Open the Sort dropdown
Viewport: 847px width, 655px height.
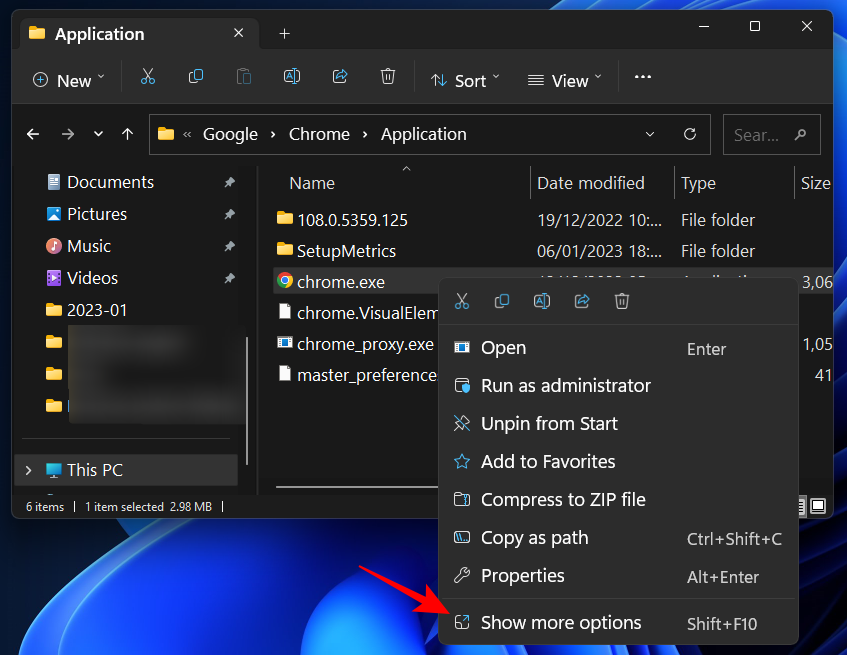pyautogui.click(x=464, y=80)
